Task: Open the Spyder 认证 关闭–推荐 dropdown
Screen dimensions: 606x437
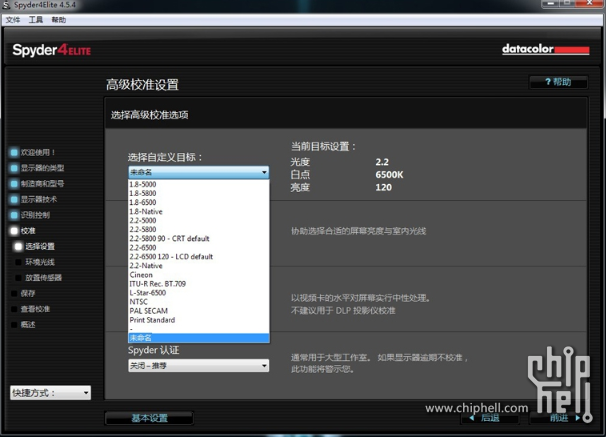Action: [x=199, y=366]
